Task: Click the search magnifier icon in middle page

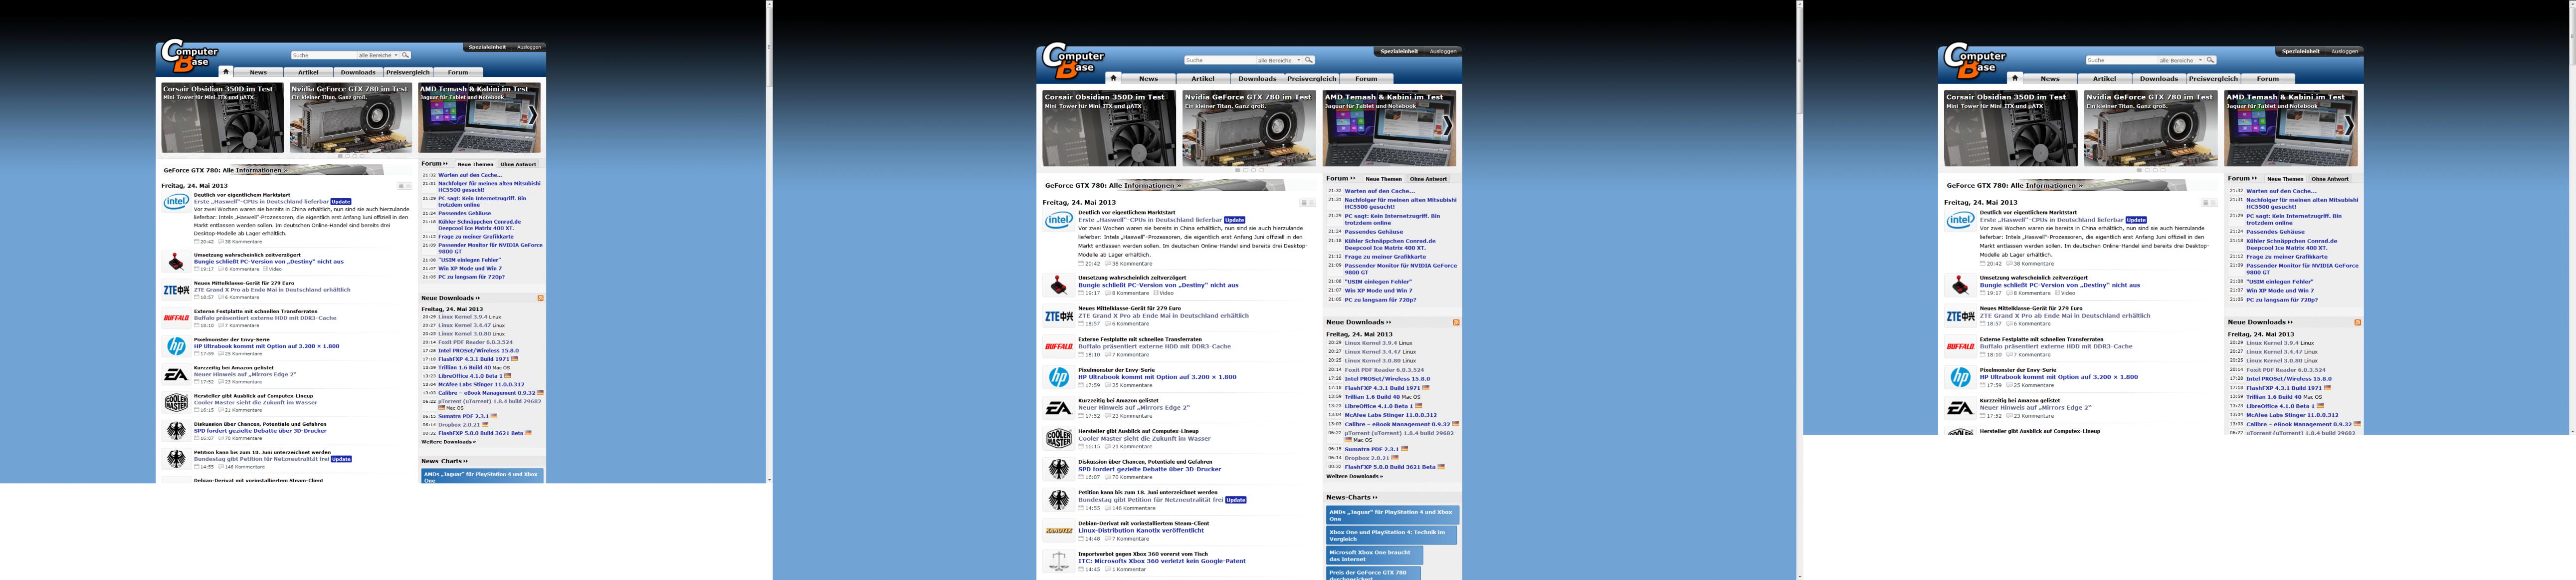Action: (x=1309, y=60)
